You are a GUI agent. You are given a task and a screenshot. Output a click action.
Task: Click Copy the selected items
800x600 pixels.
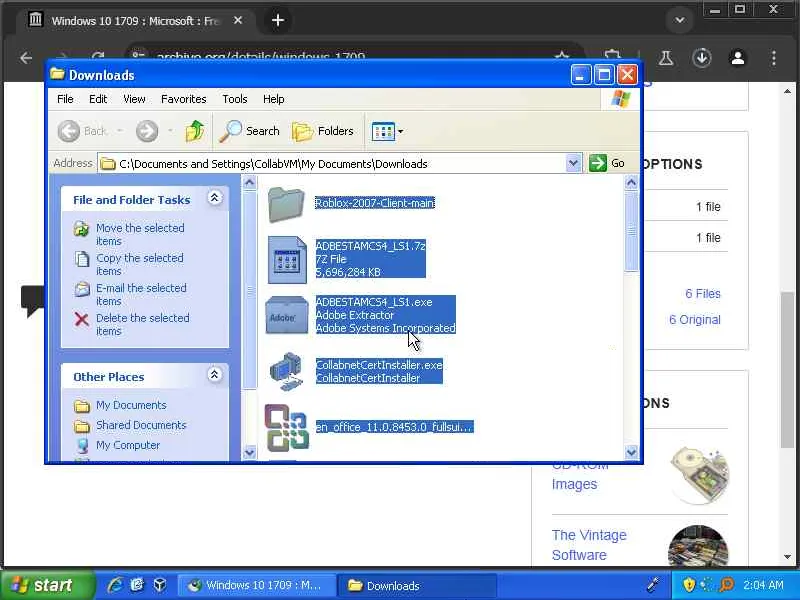pyautogui.click(x=140, y=264)
